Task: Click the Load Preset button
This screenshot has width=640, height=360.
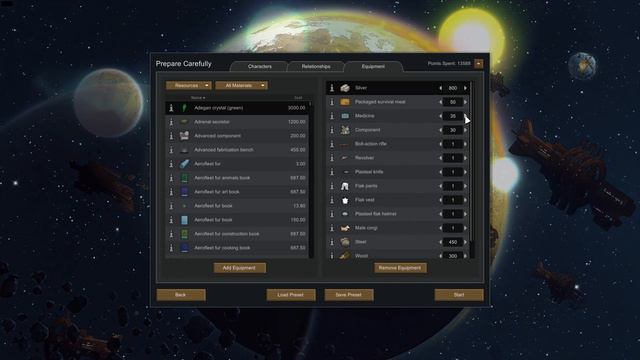Action: click(291, 295)
